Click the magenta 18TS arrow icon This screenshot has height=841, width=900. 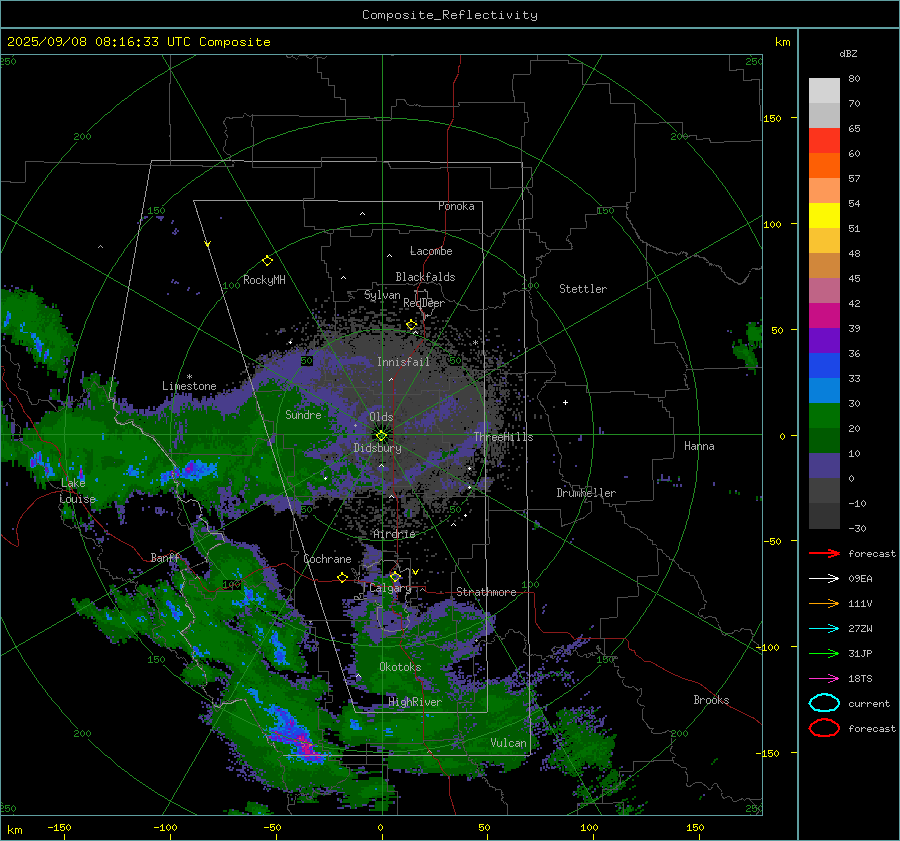tap(824, 679)
